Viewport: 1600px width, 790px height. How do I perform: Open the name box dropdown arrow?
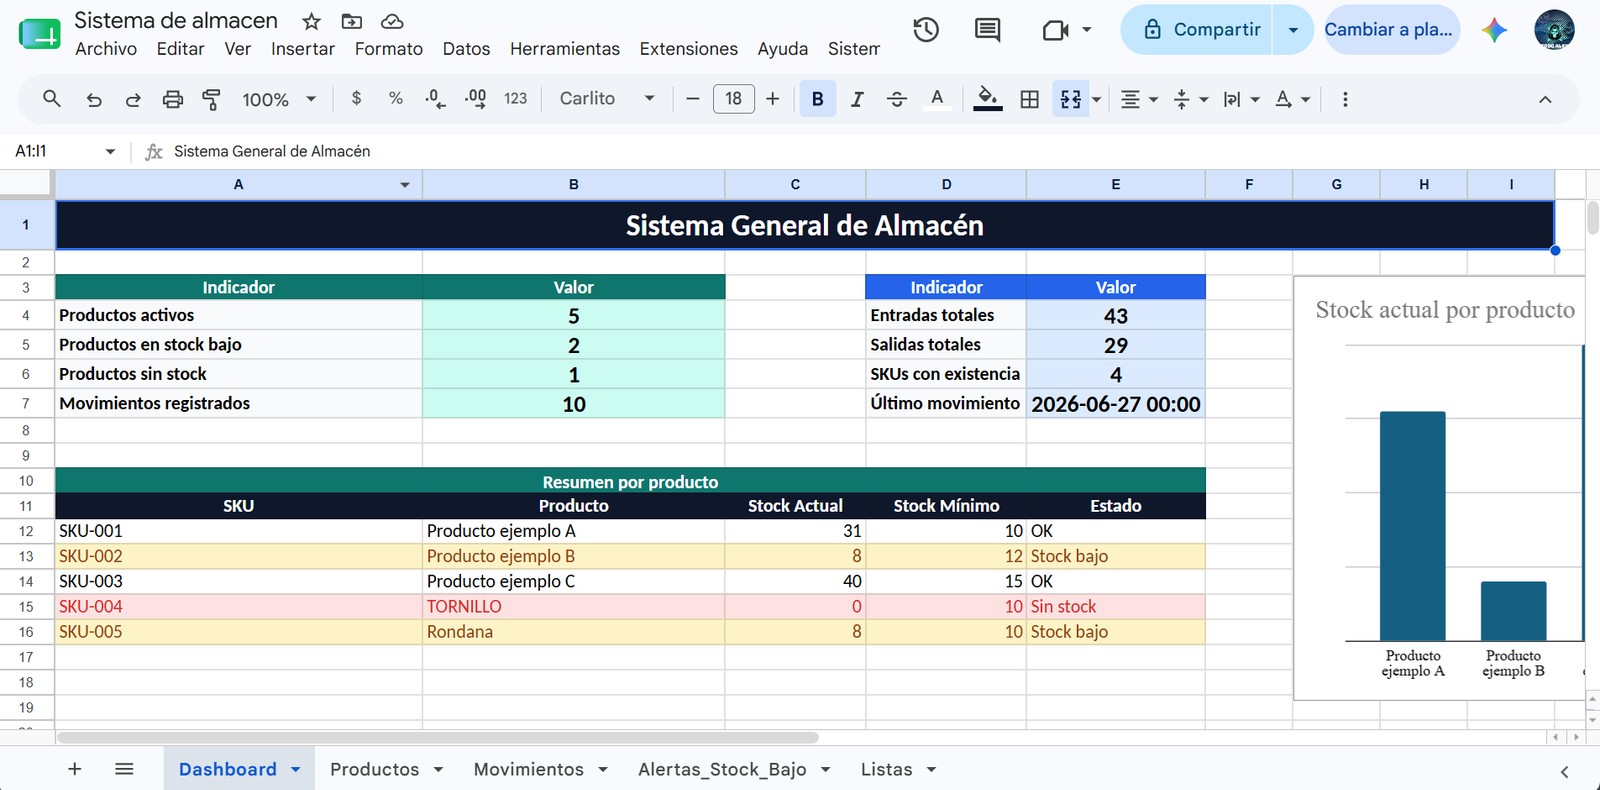click(x=110, y=151)
